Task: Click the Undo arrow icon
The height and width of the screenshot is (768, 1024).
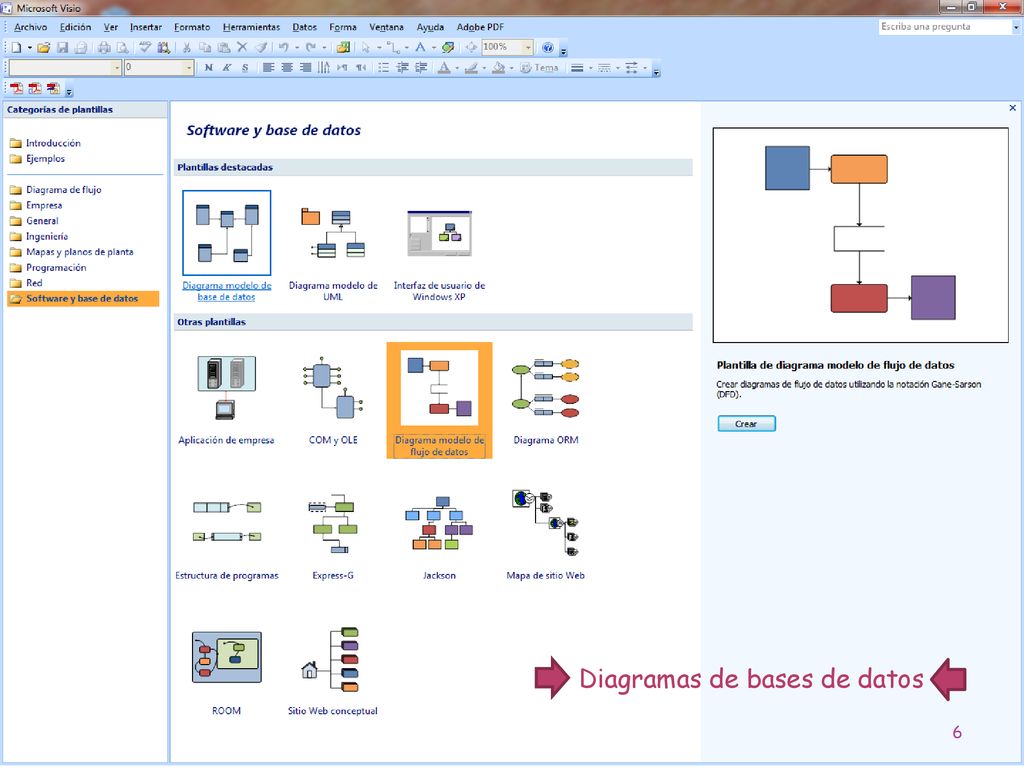Action: pos(283,47)
